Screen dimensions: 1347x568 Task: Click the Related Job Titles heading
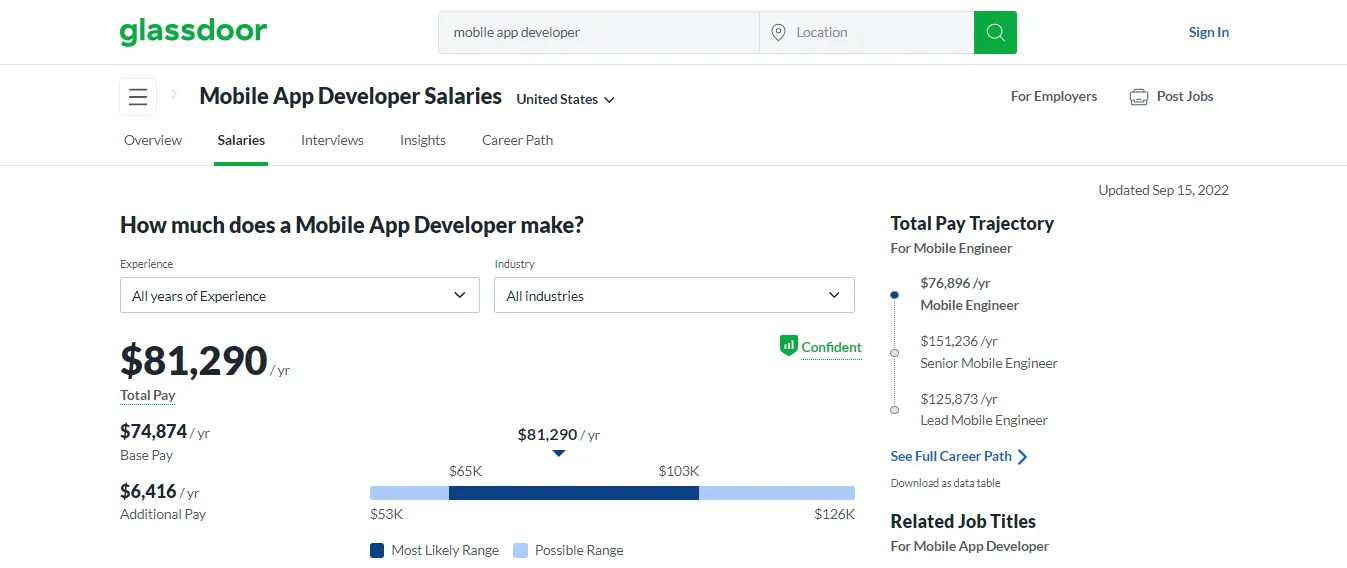click(x=963, y=521)
